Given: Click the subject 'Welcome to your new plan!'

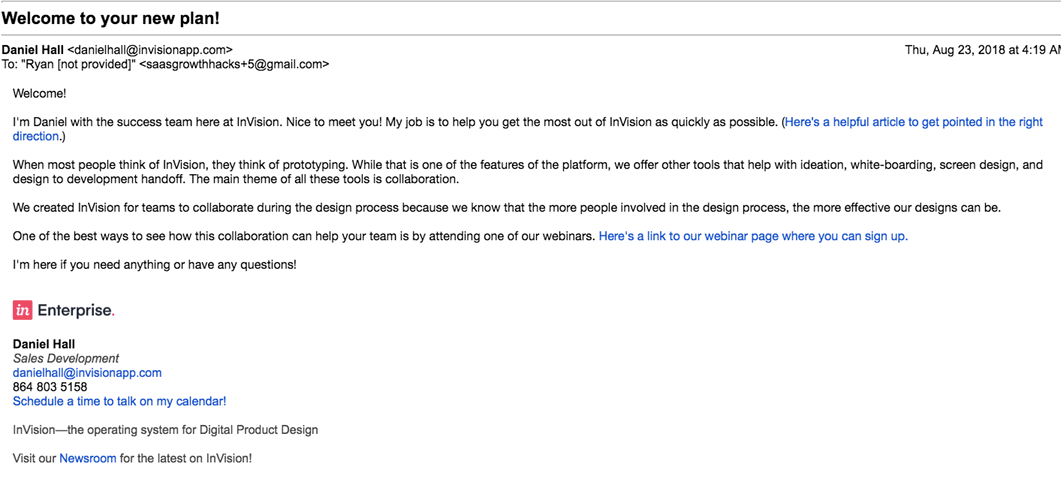Looking at the screenshot, I should [x=111, y=18].
